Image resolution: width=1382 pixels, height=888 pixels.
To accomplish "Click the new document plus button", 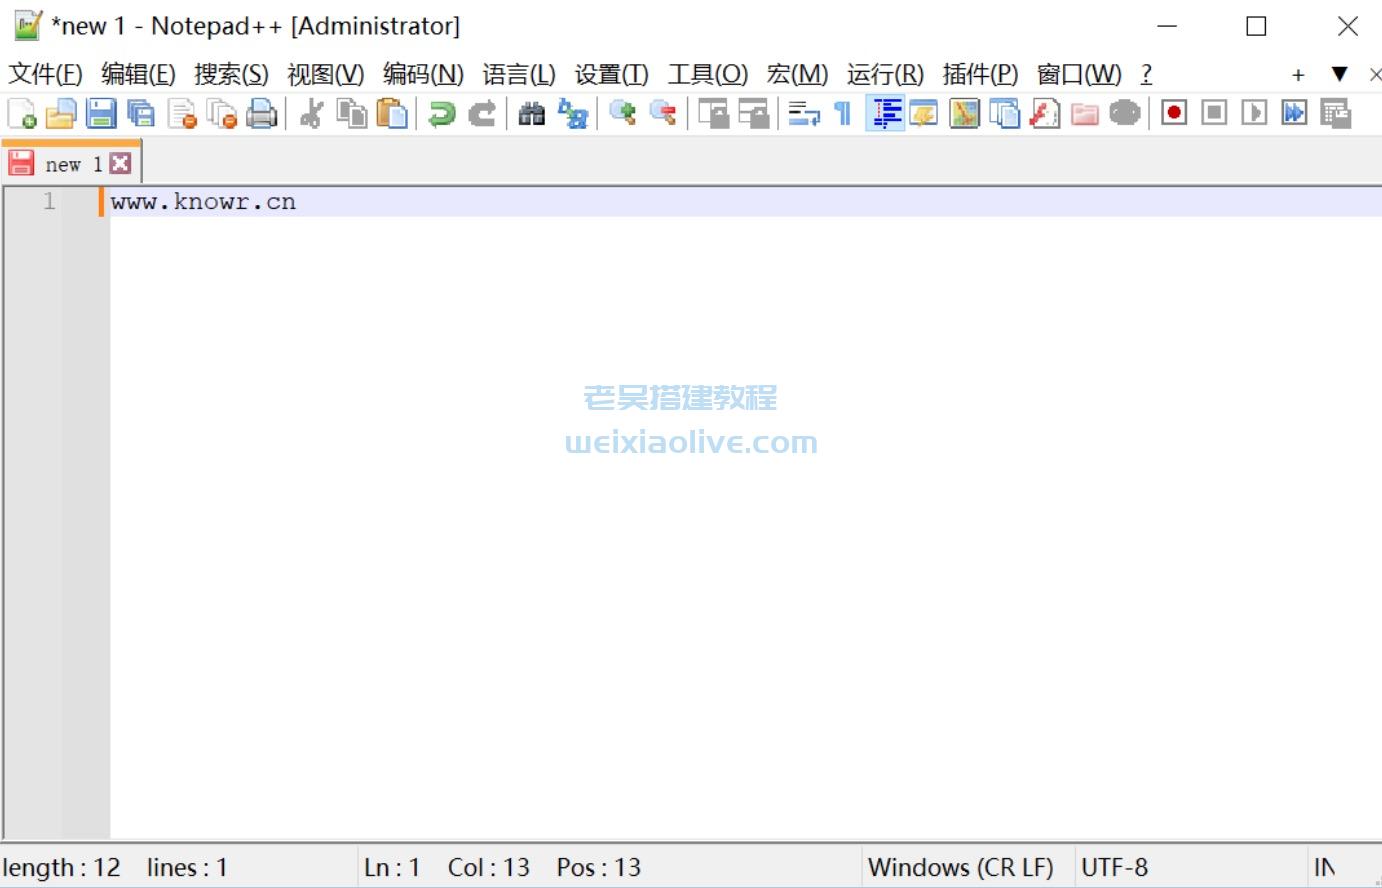I will pyautogui.click(x=1297, y=73).
